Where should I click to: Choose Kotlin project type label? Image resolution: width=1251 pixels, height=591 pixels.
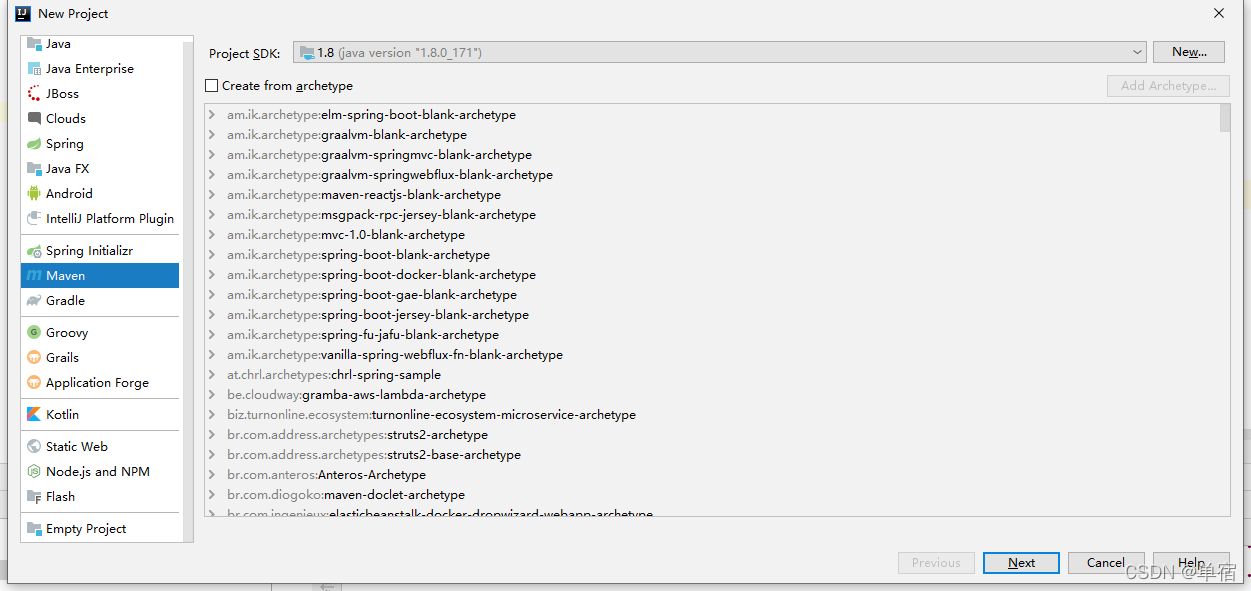62,415
